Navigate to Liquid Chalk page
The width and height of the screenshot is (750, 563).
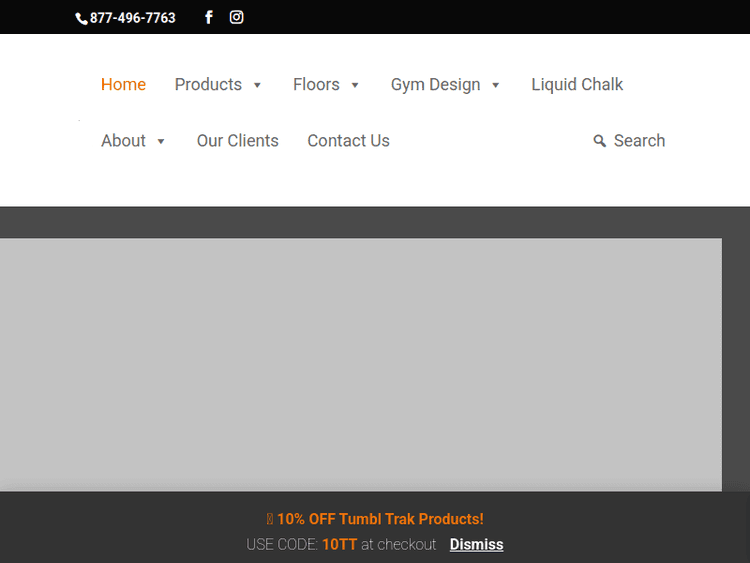click(x=577, y=85)
